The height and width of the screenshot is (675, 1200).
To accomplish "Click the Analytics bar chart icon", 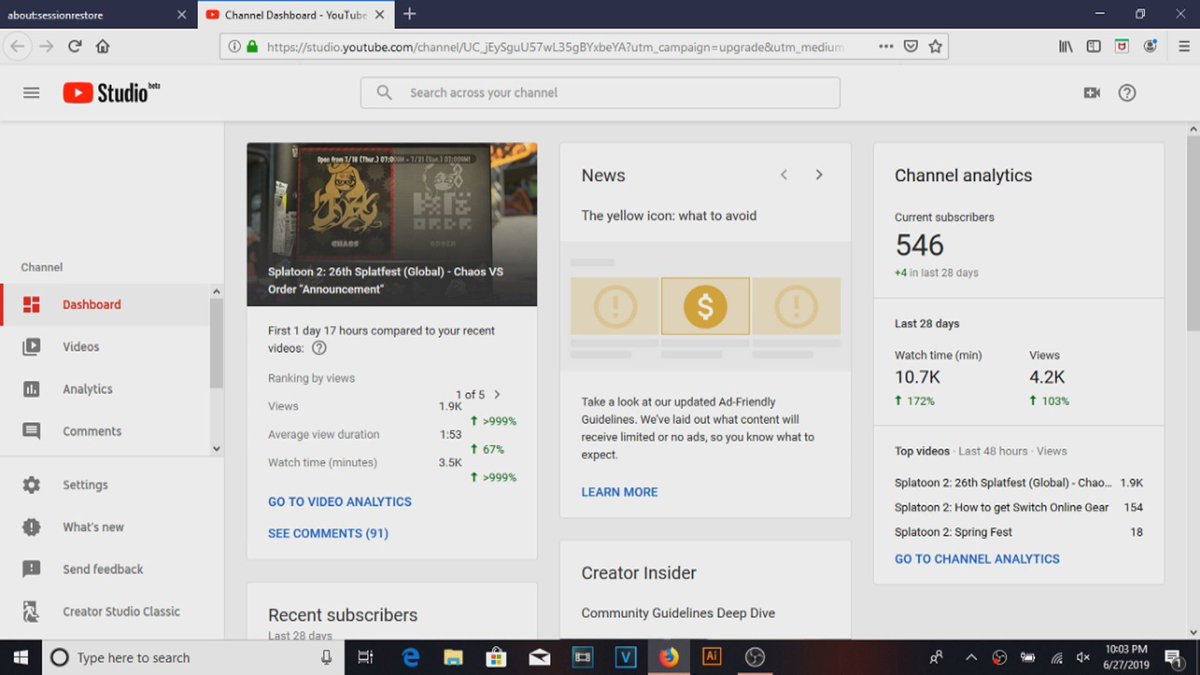I will 31,389.
